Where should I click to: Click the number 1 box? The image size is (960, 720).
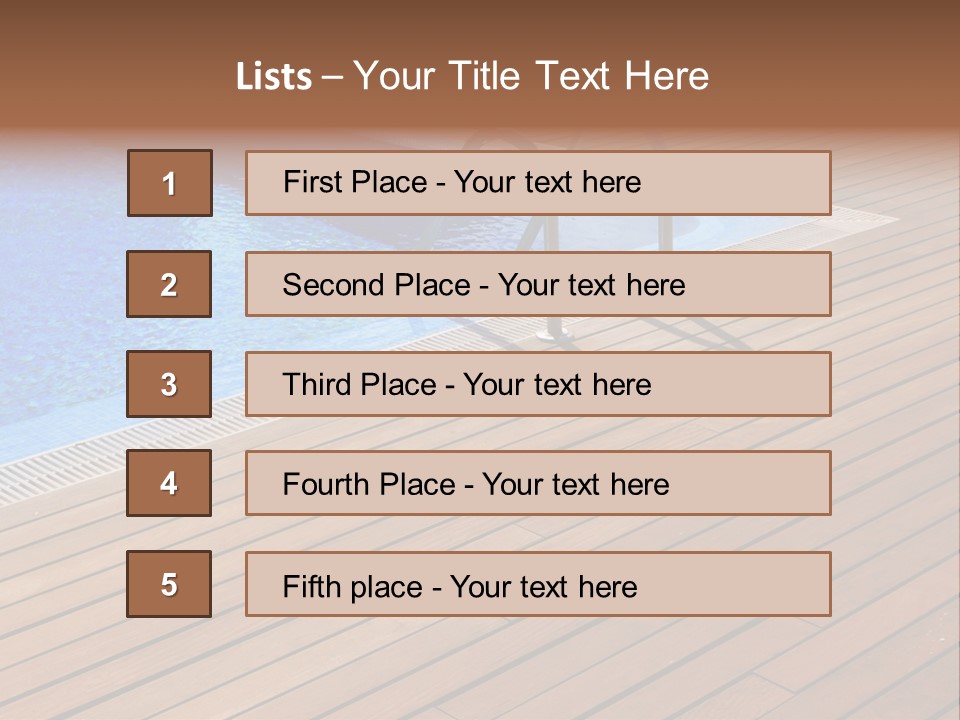pos(170,183)
